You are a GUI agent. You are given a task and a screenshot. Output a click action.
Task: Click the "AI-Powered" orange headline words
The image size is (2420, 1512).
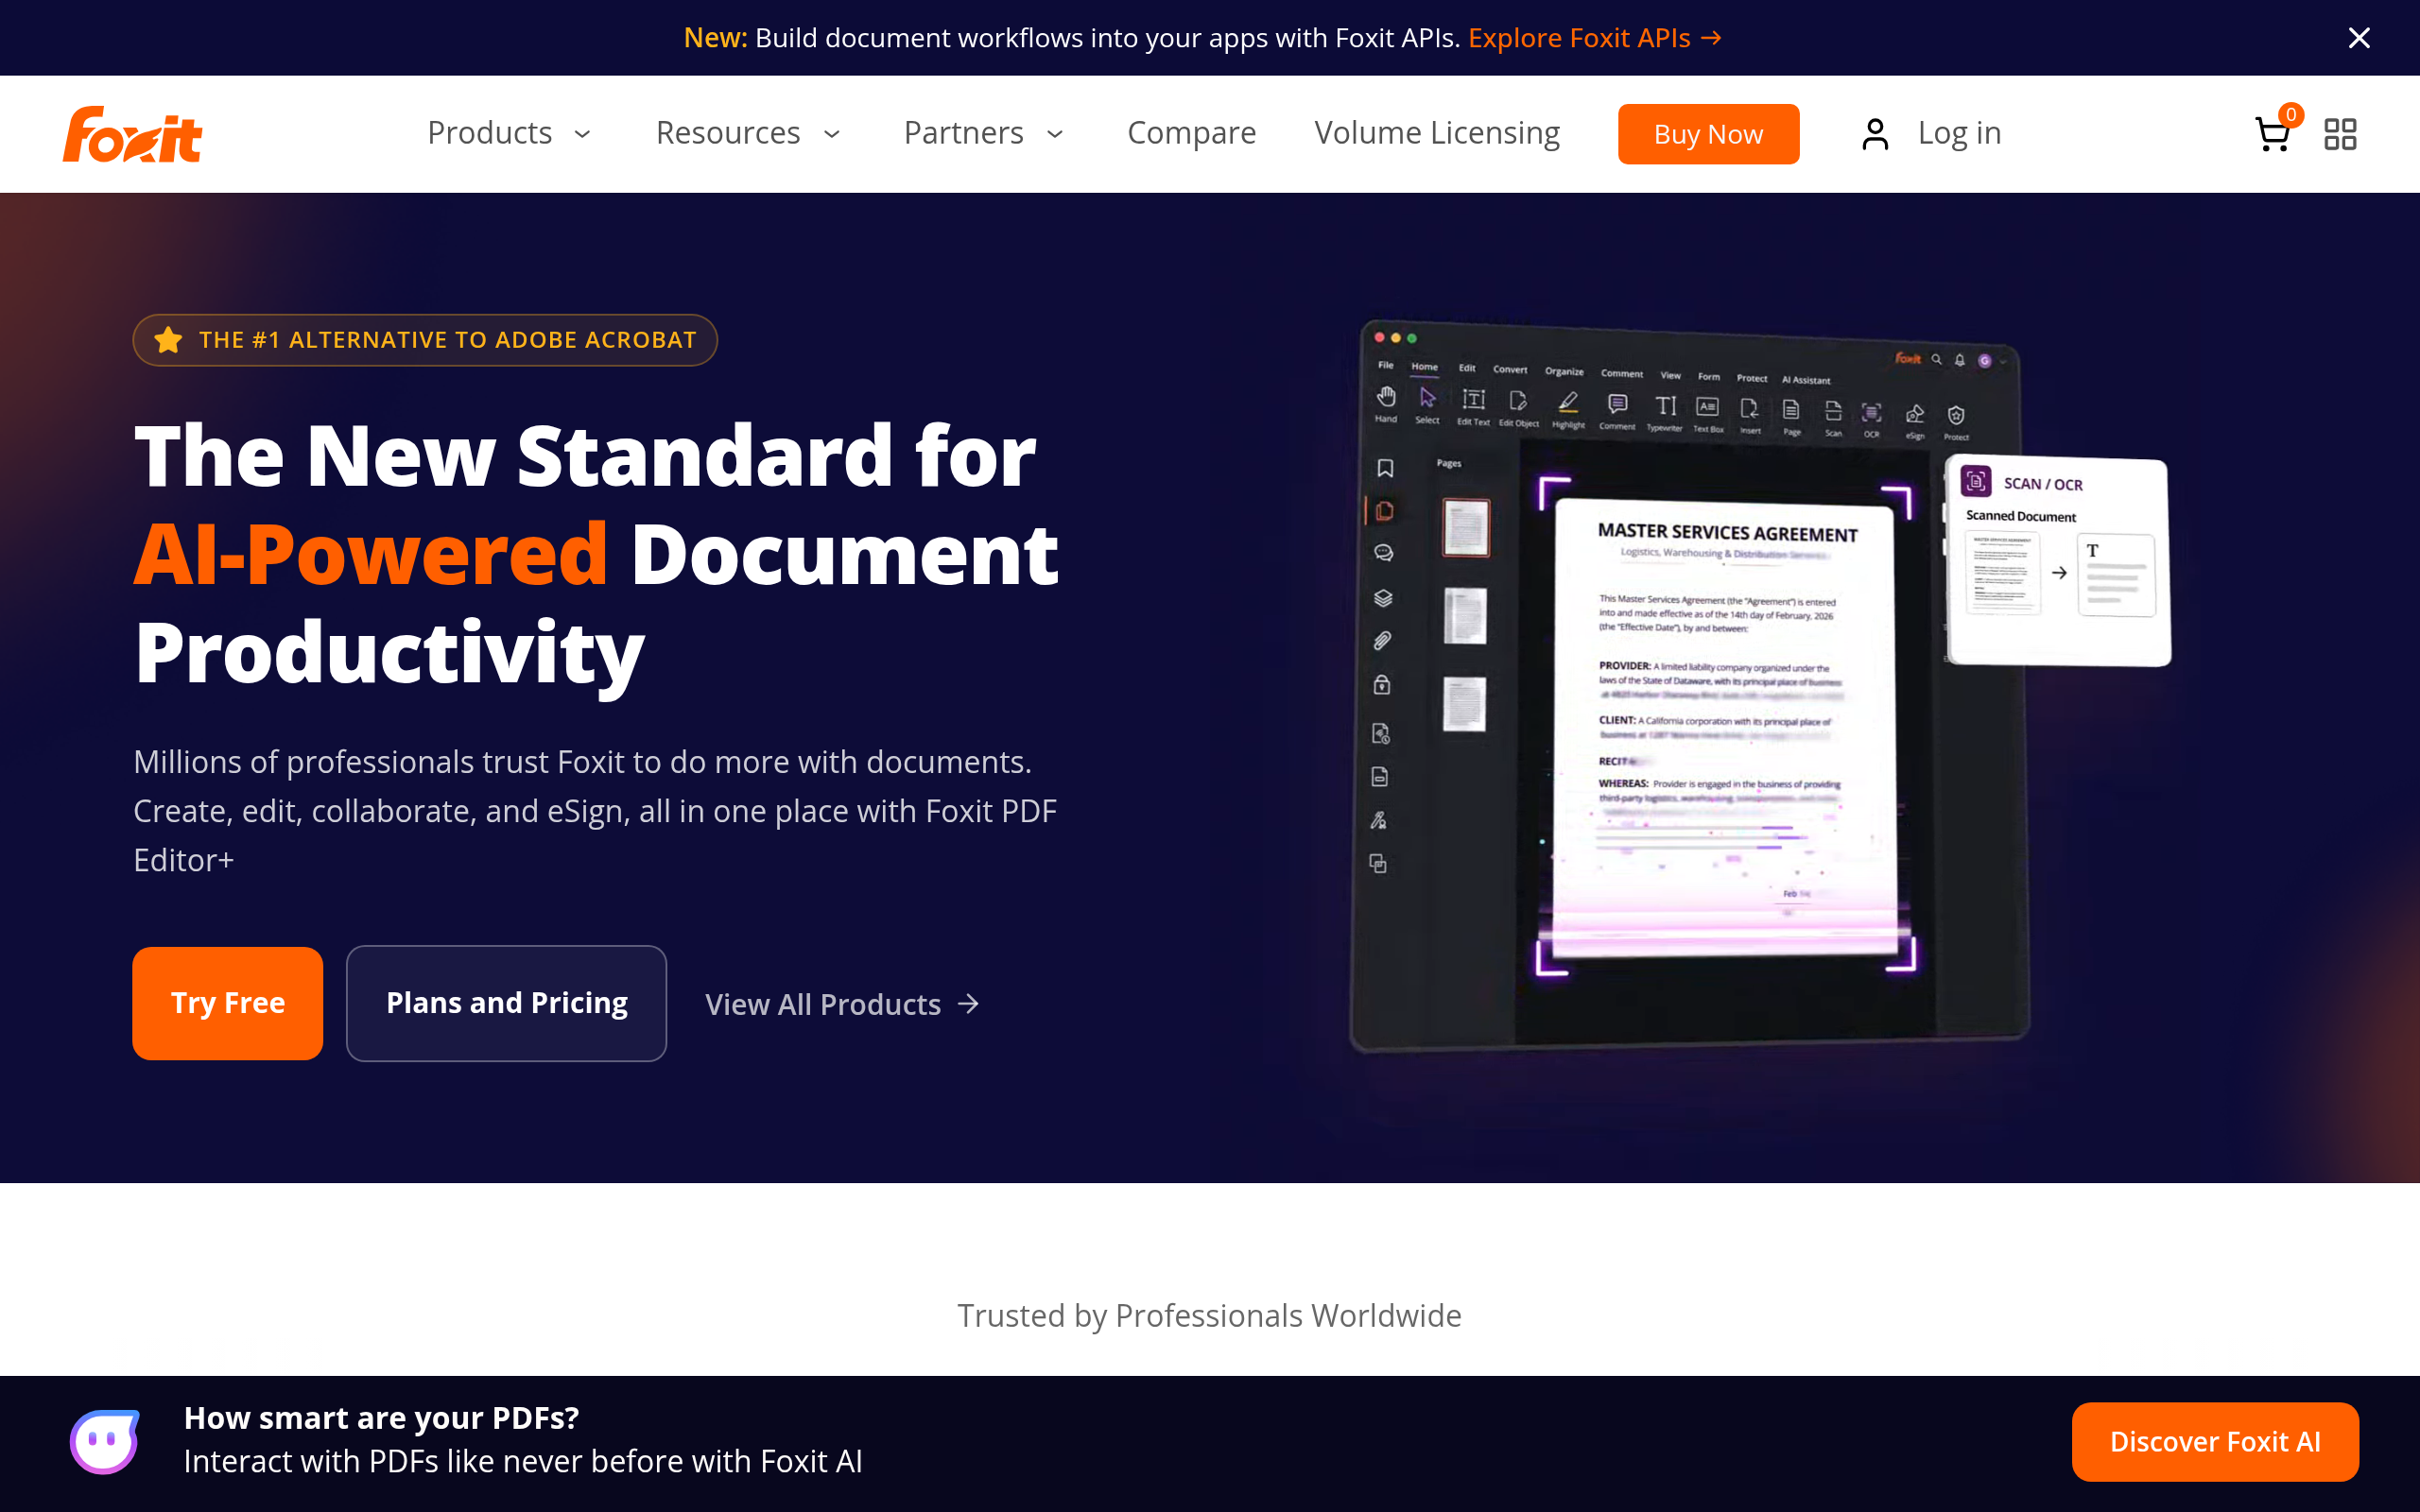pyautogui.click(x=371, y=554)
